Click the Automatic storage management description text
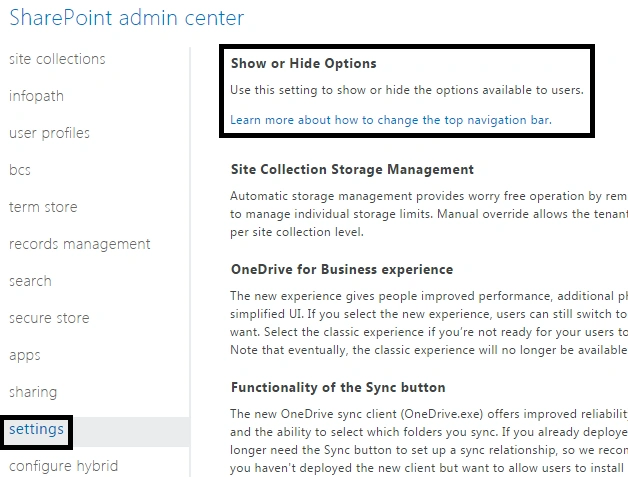Image resolution: width=628 pixels, height=477 pixels. click(429, 214)
